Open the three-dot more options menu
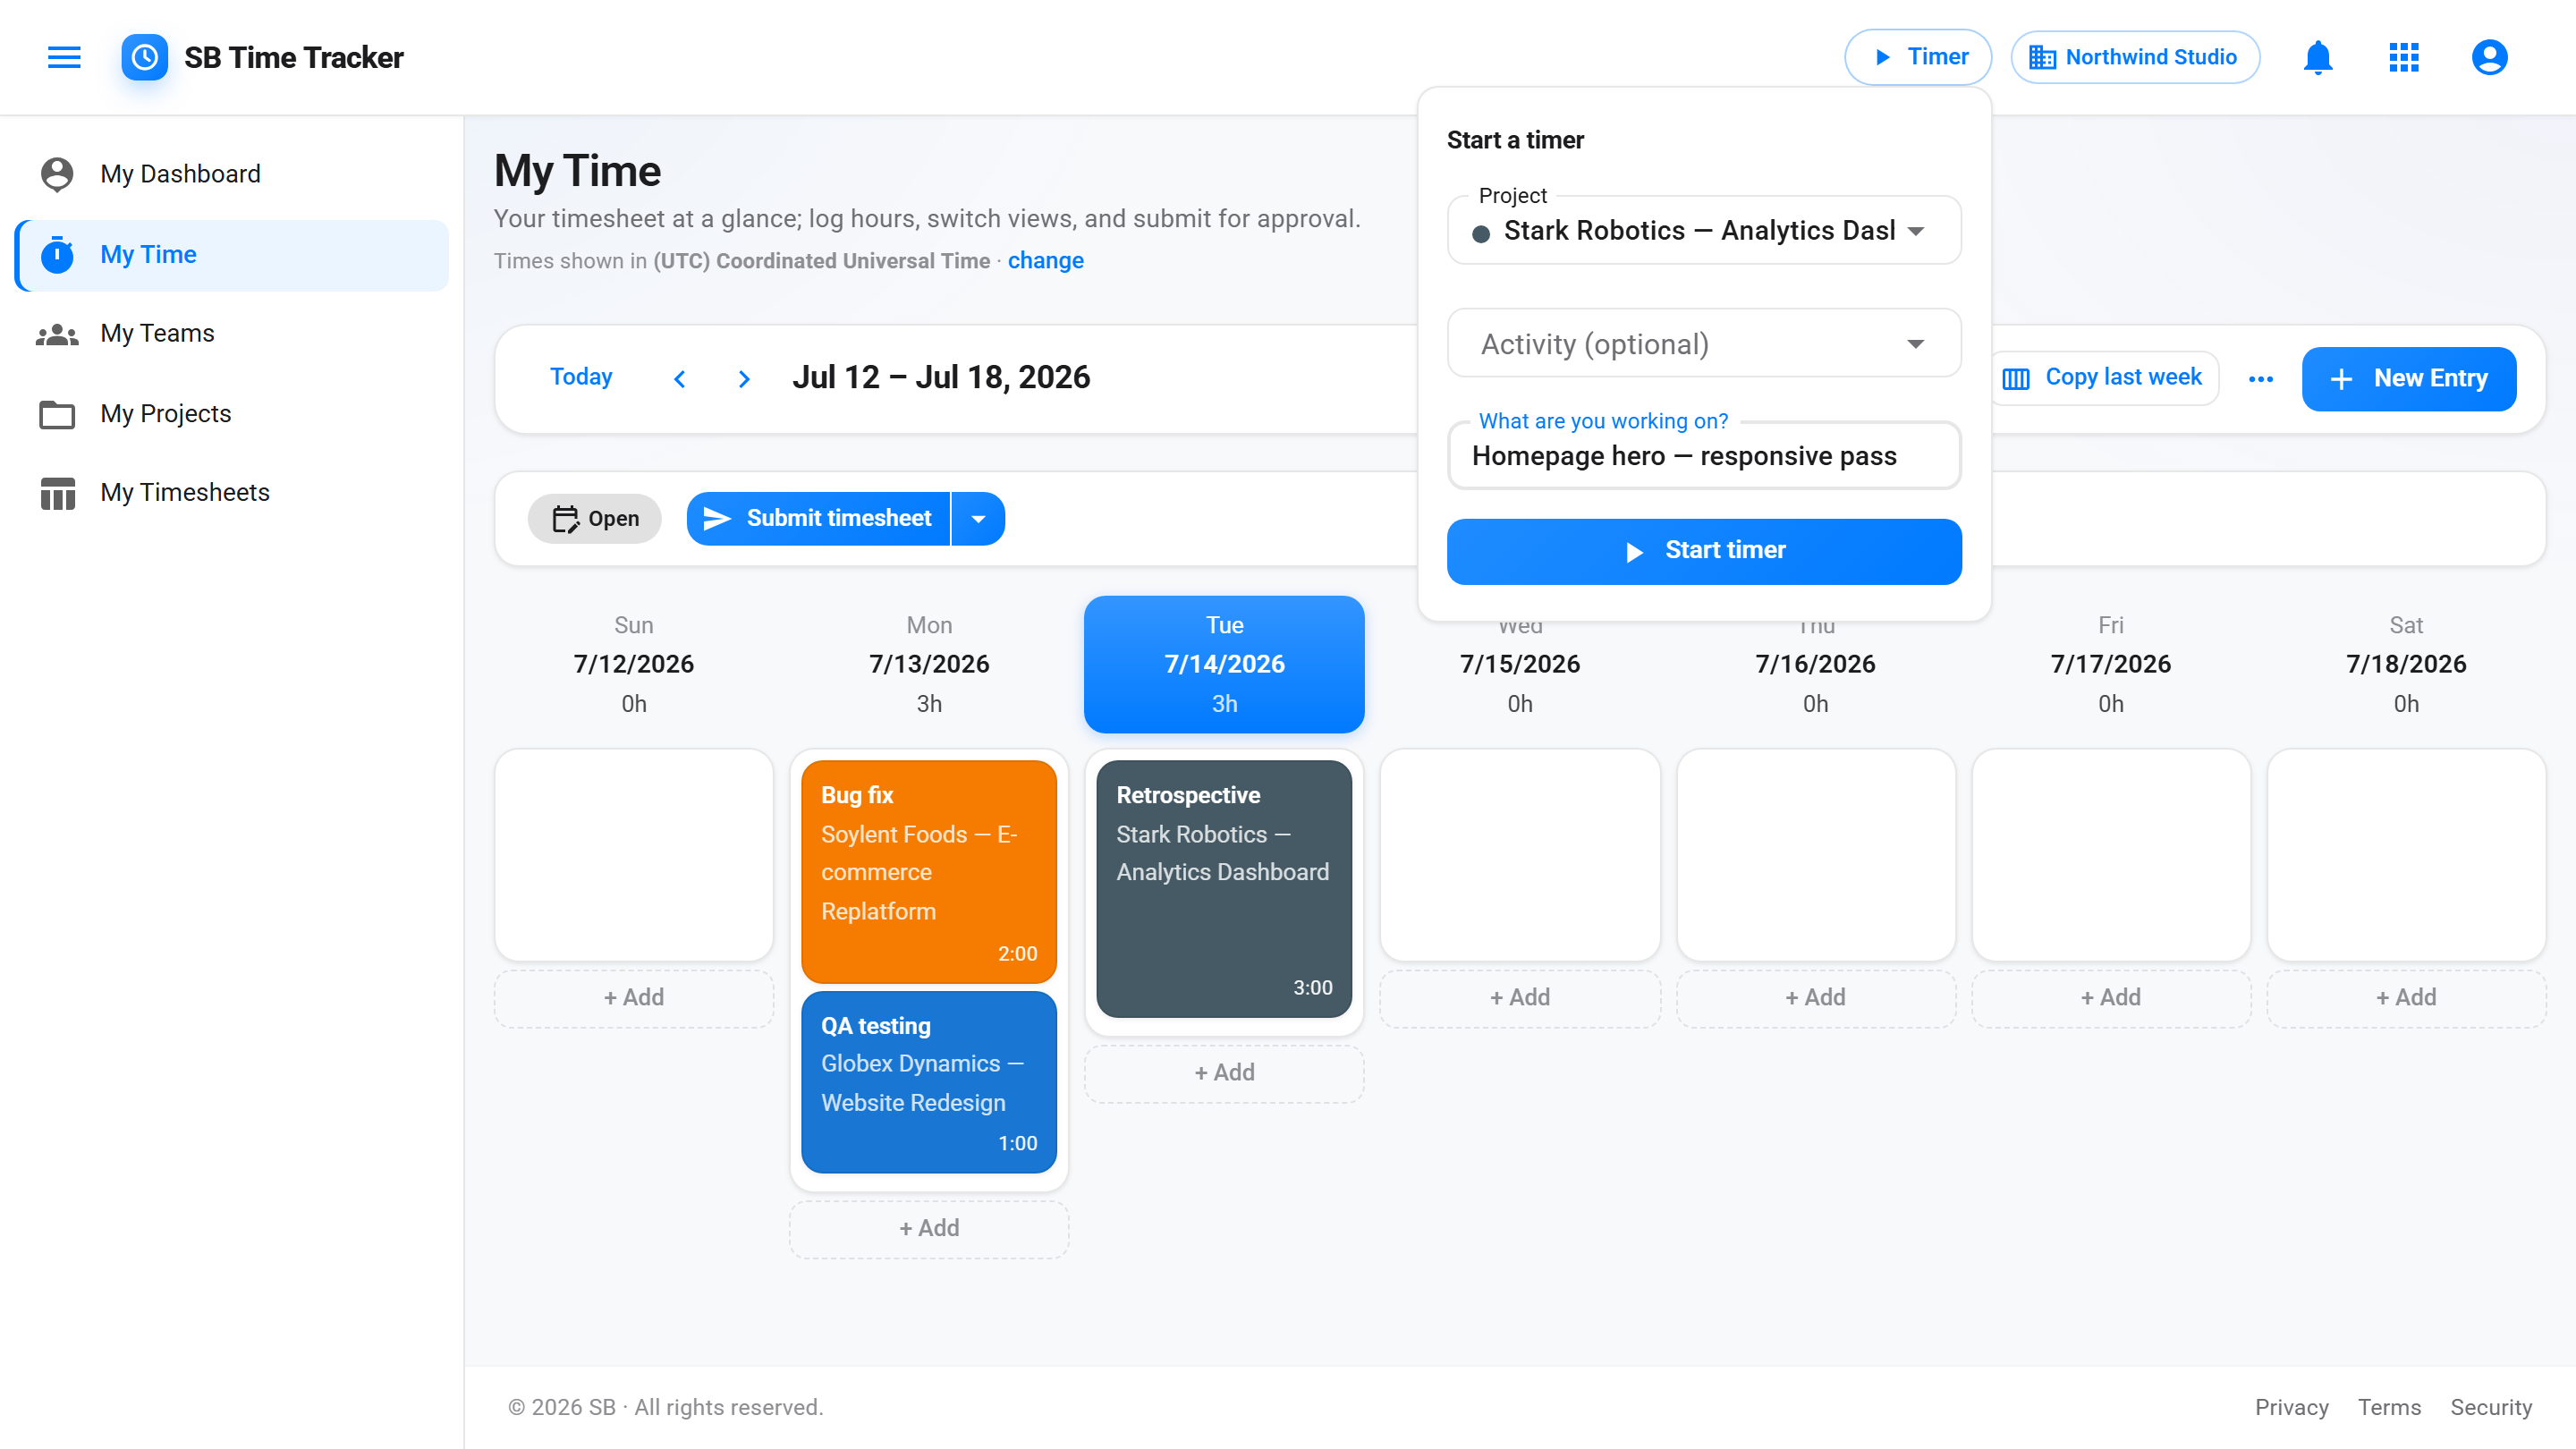This screenshot has height=1449, width=2576. [x=2261, y=379]
